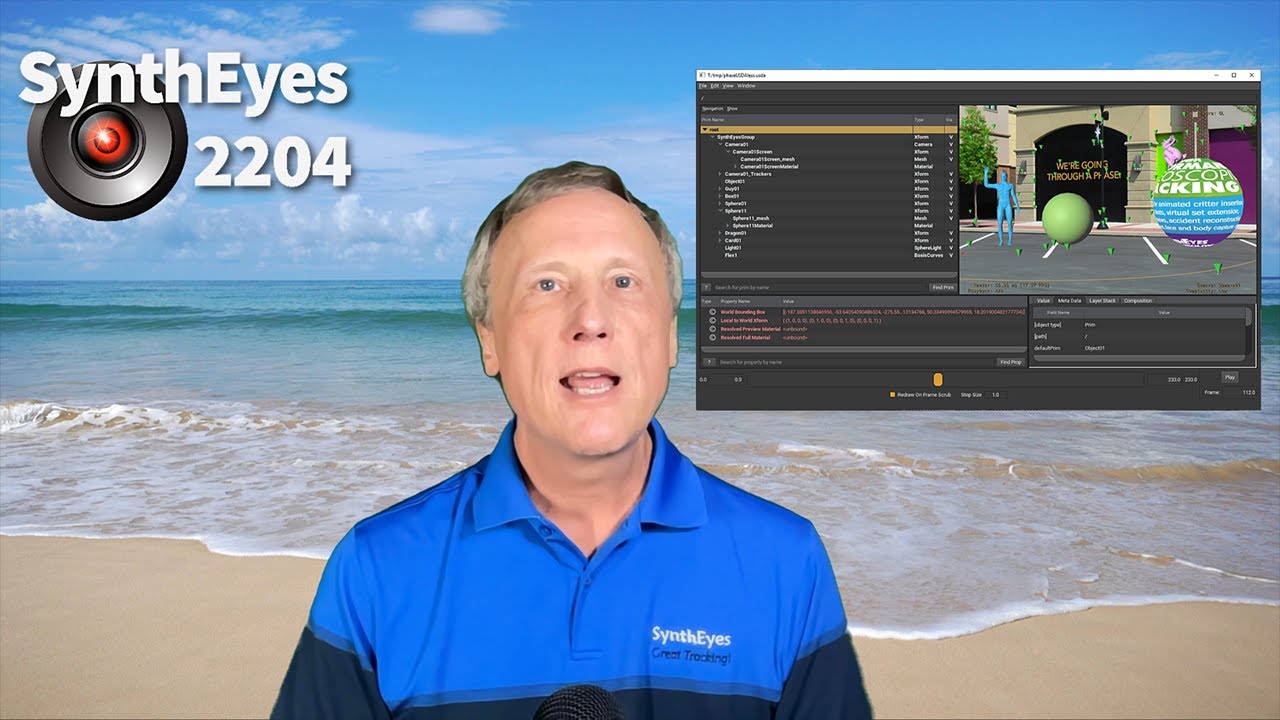Click the property search help question button
1280x720 pixels.
[x=709, y=362]
